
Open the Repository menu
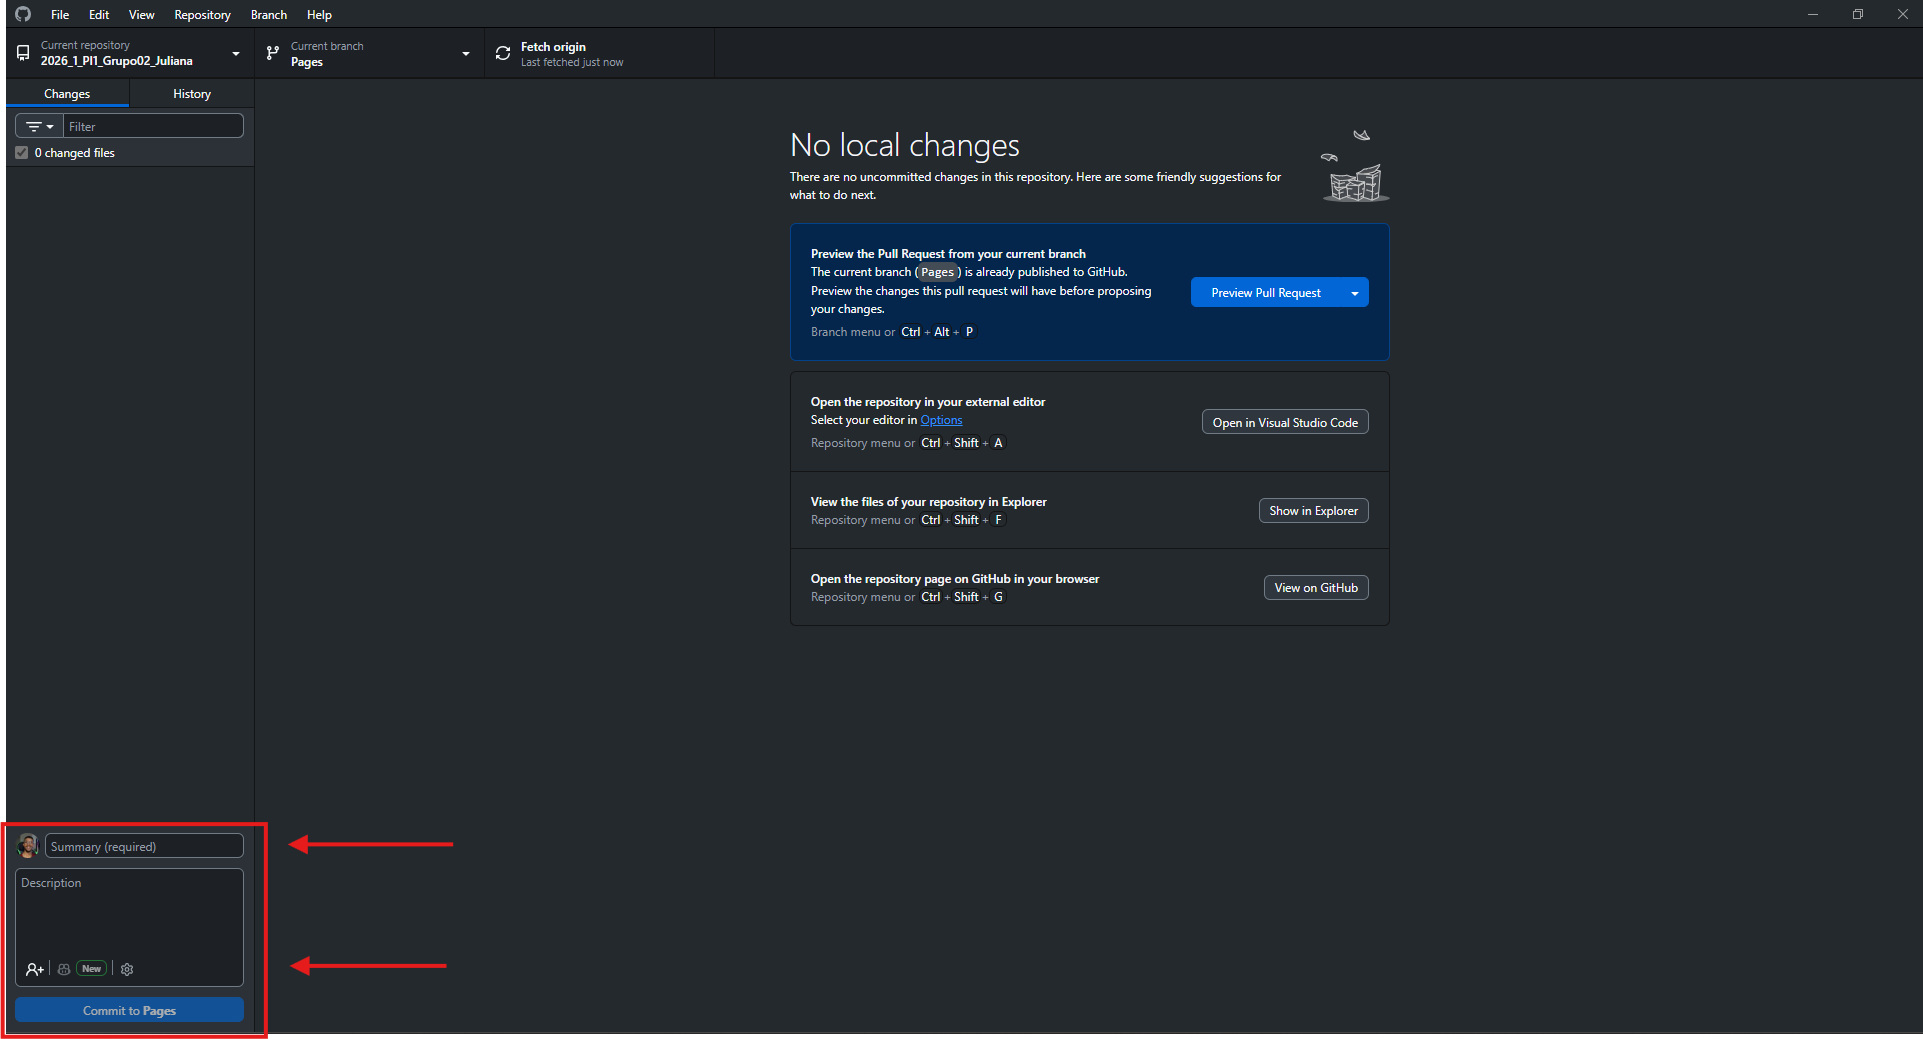tap(202, 15)
